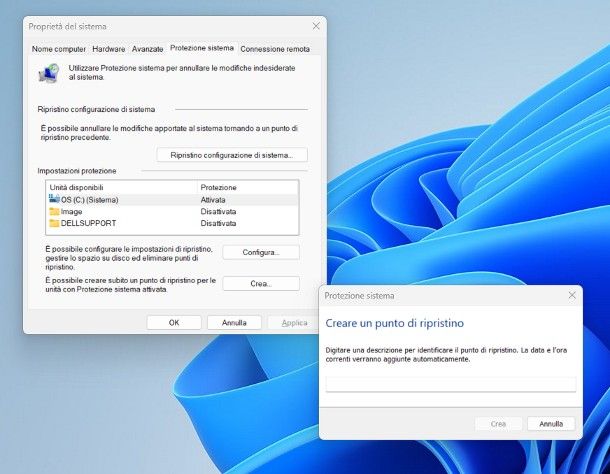Screen dimensions: 610x474
Task: Select the DELLSUPPORT drive row
Action: point(172,223)
